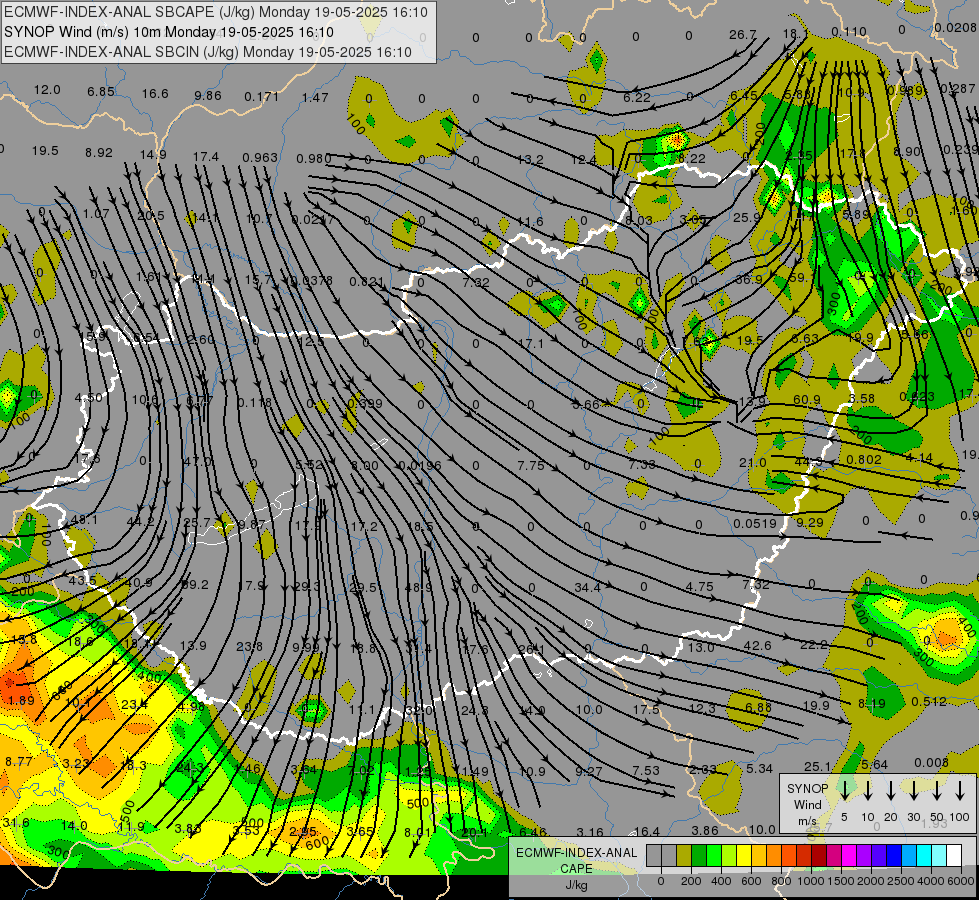Click the wind arrow above the 5 m/s label
This screenshot has width=979, height=900.
pos(845,790)
